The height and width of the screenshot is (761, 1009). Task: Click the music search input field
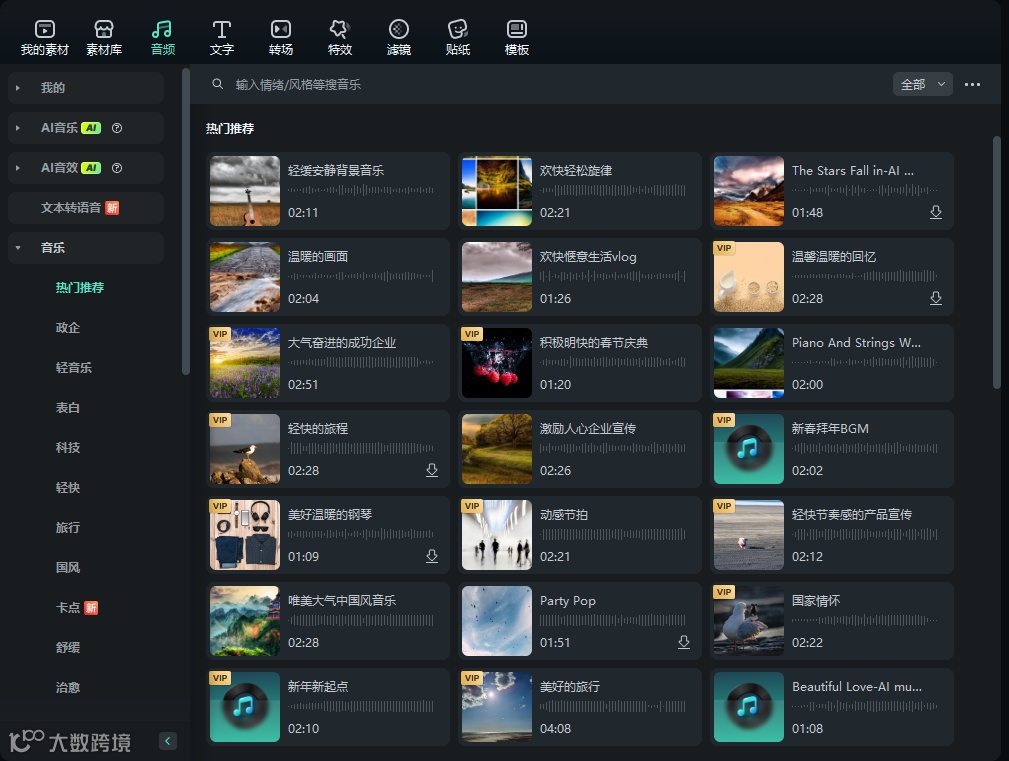547,84
